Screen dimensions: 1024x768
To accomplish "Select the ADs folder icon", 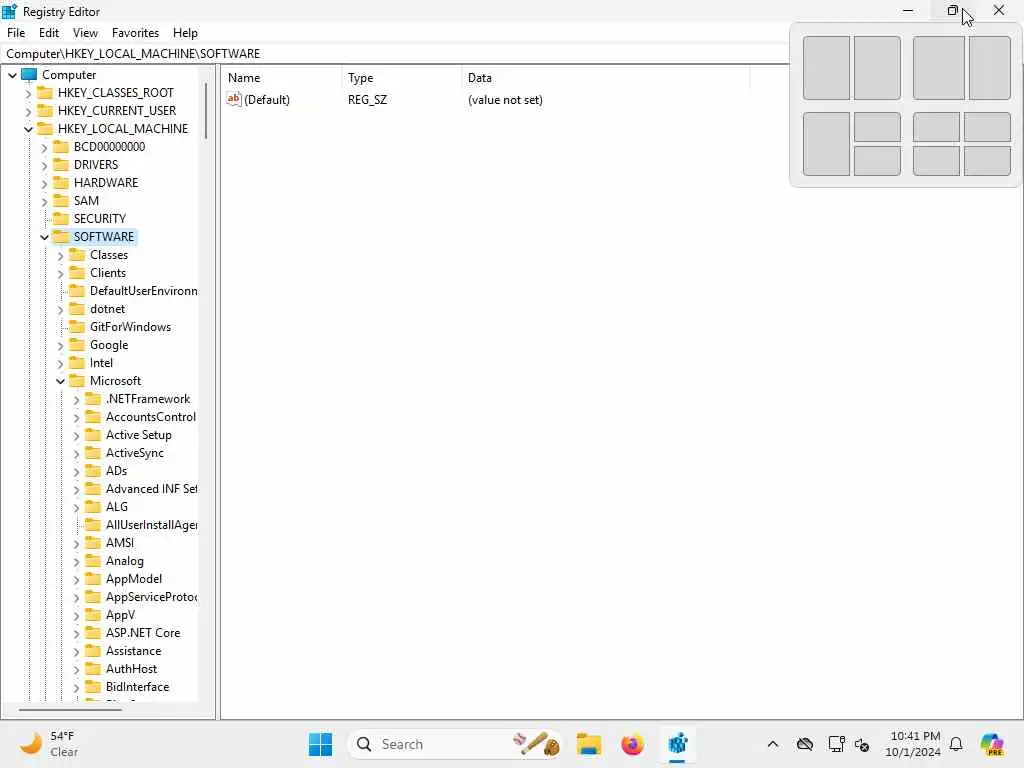I will (x=93, y=470).
